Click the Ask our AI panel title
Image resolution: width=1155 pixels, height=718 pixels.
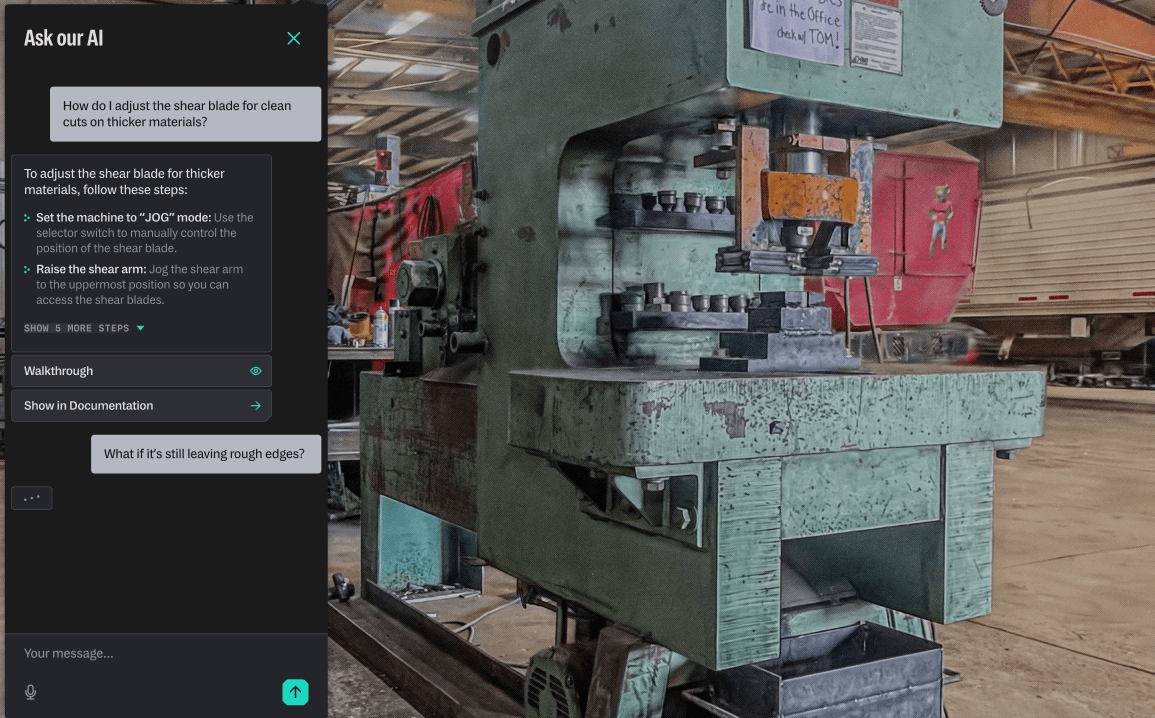[x=64, y=38]
